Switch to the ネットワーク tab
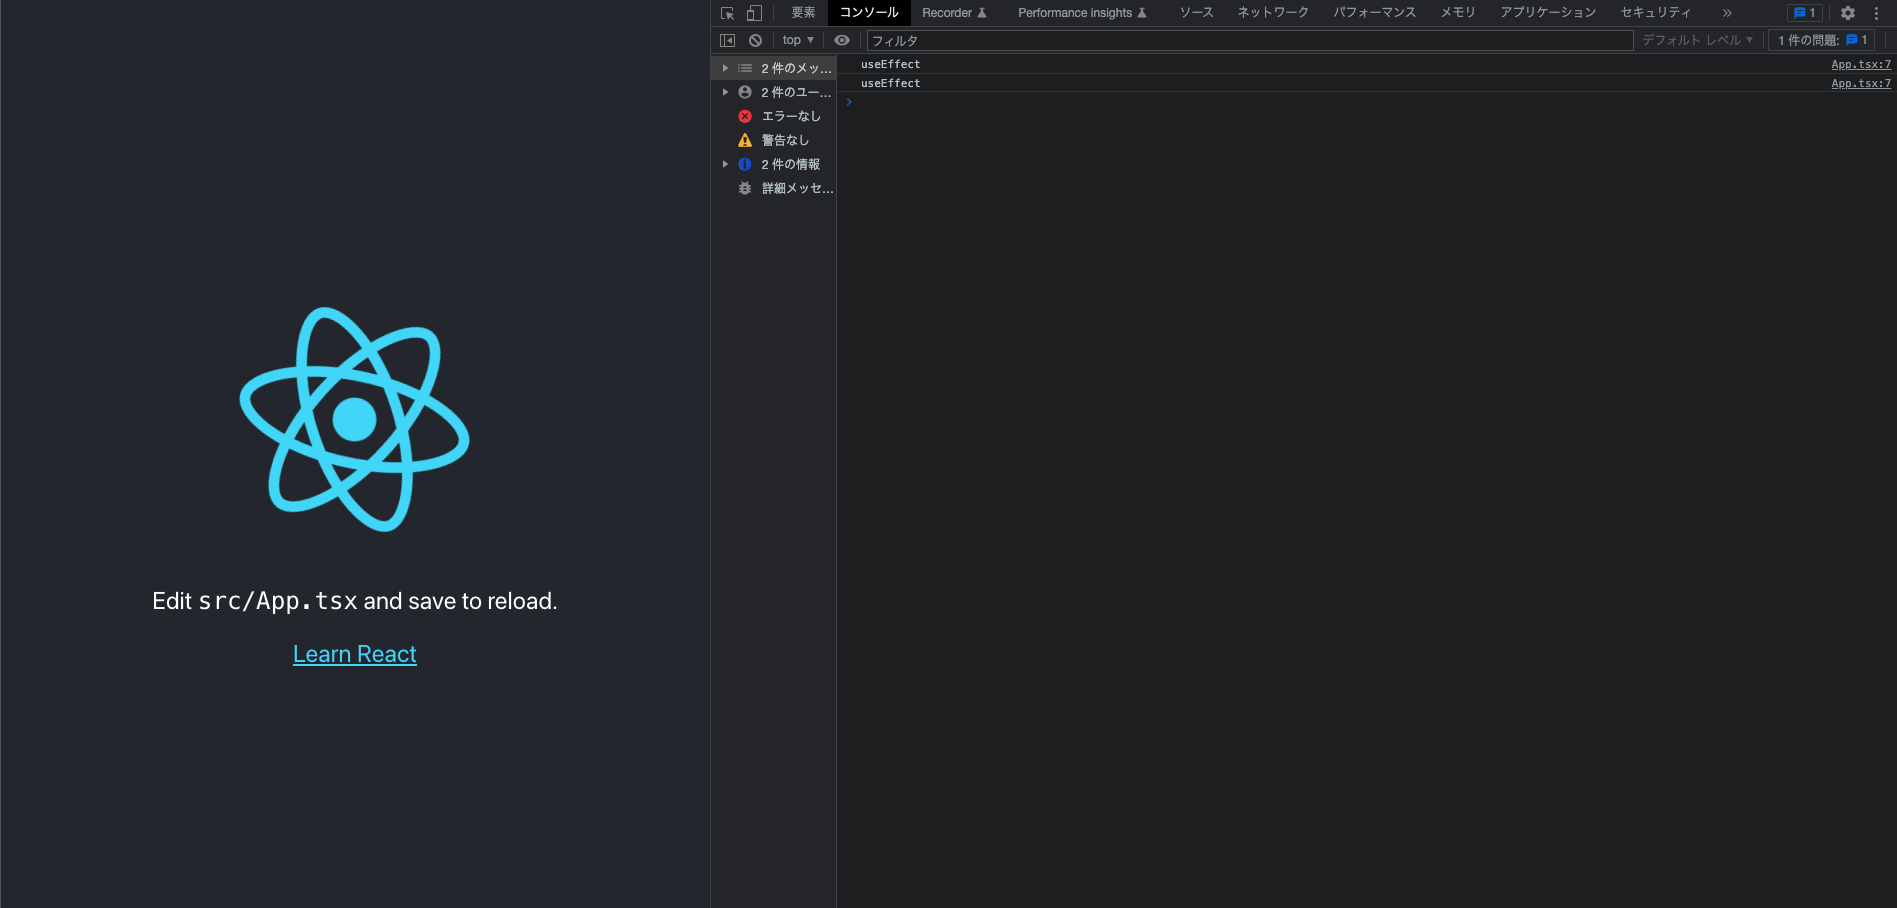 click(1272, 12)
